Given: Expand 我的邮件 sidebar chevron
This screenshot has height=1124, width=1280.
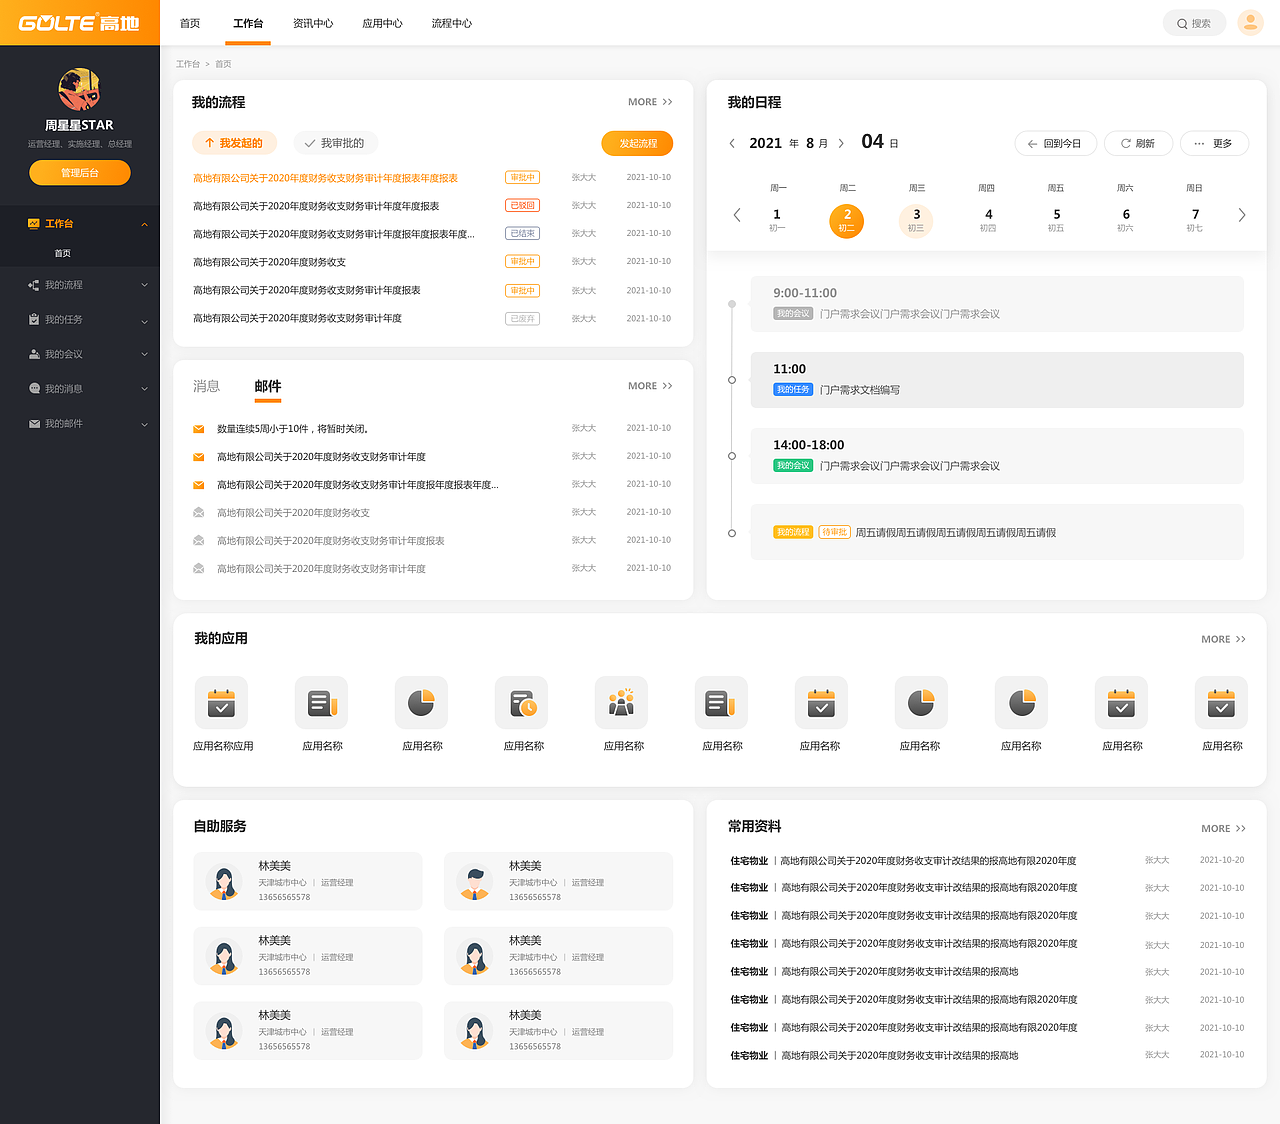Looking at the screenshot, I should [x=144, y=424].
